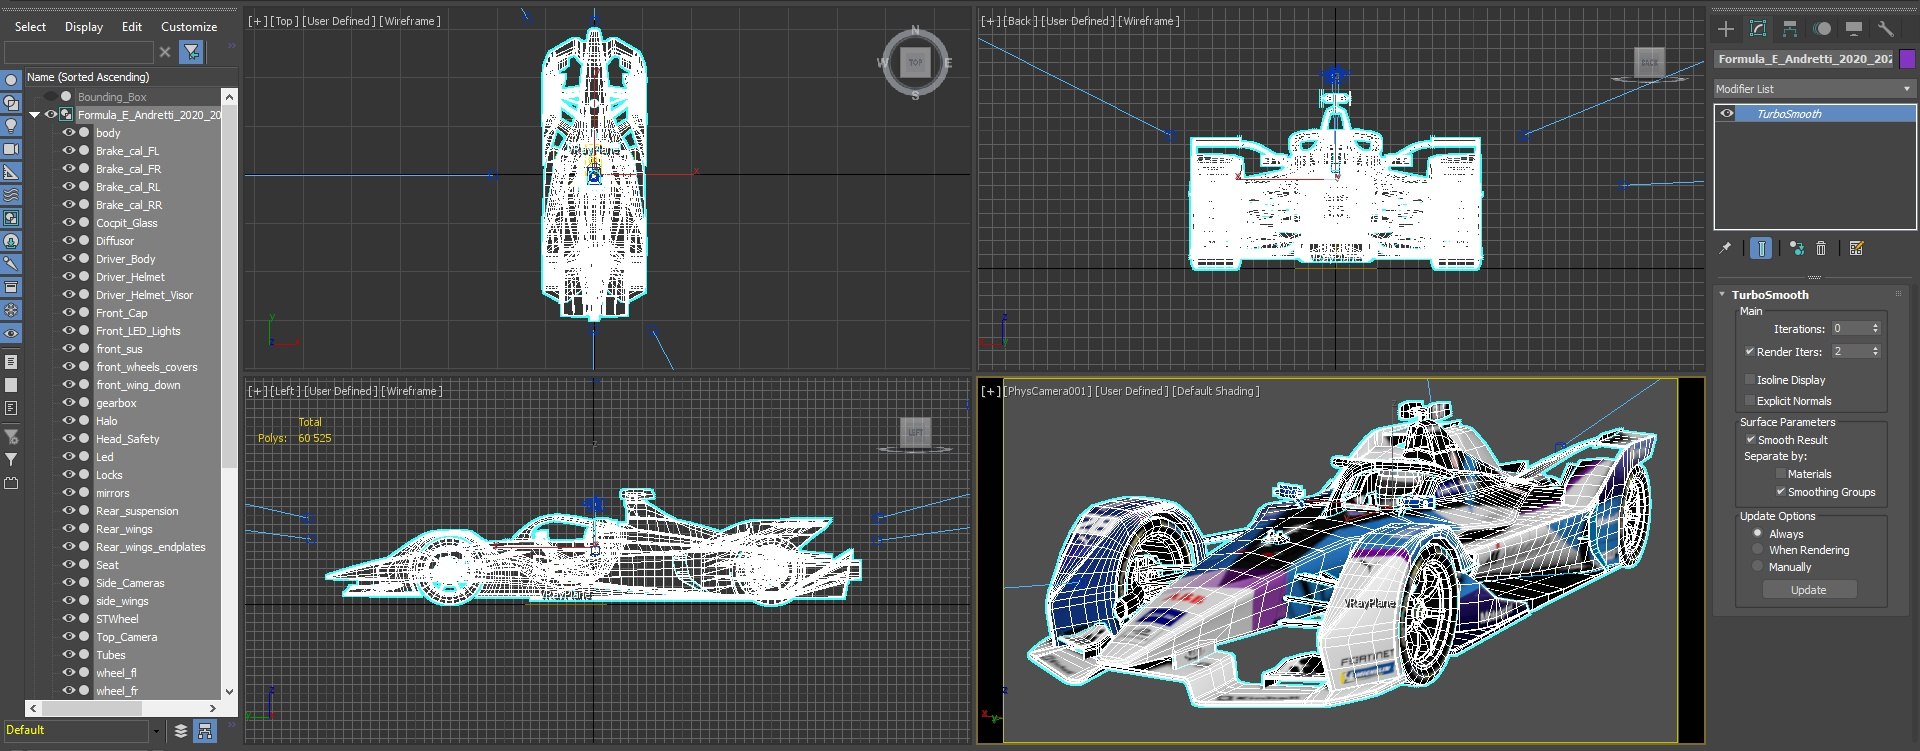This screenshot has height=751, width=1920.
Task: Click the purple object color swatch
Action: (x=1907, y=59)
